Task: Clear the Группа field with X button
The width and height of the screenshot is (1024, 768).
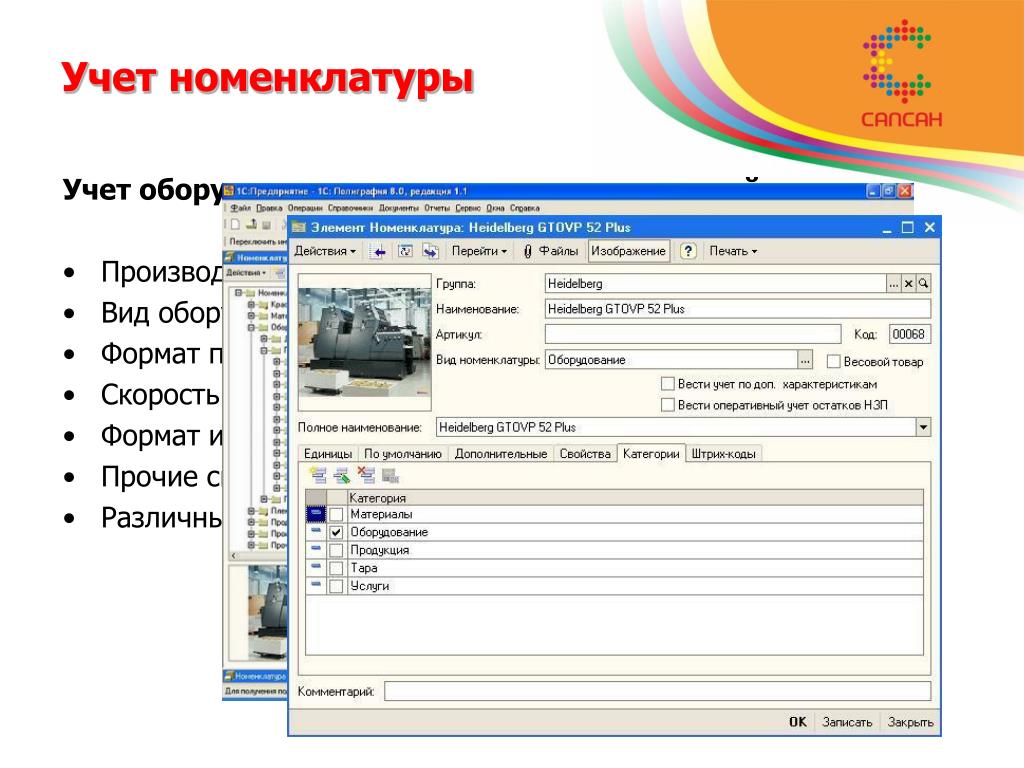Action: coord(908,284)
